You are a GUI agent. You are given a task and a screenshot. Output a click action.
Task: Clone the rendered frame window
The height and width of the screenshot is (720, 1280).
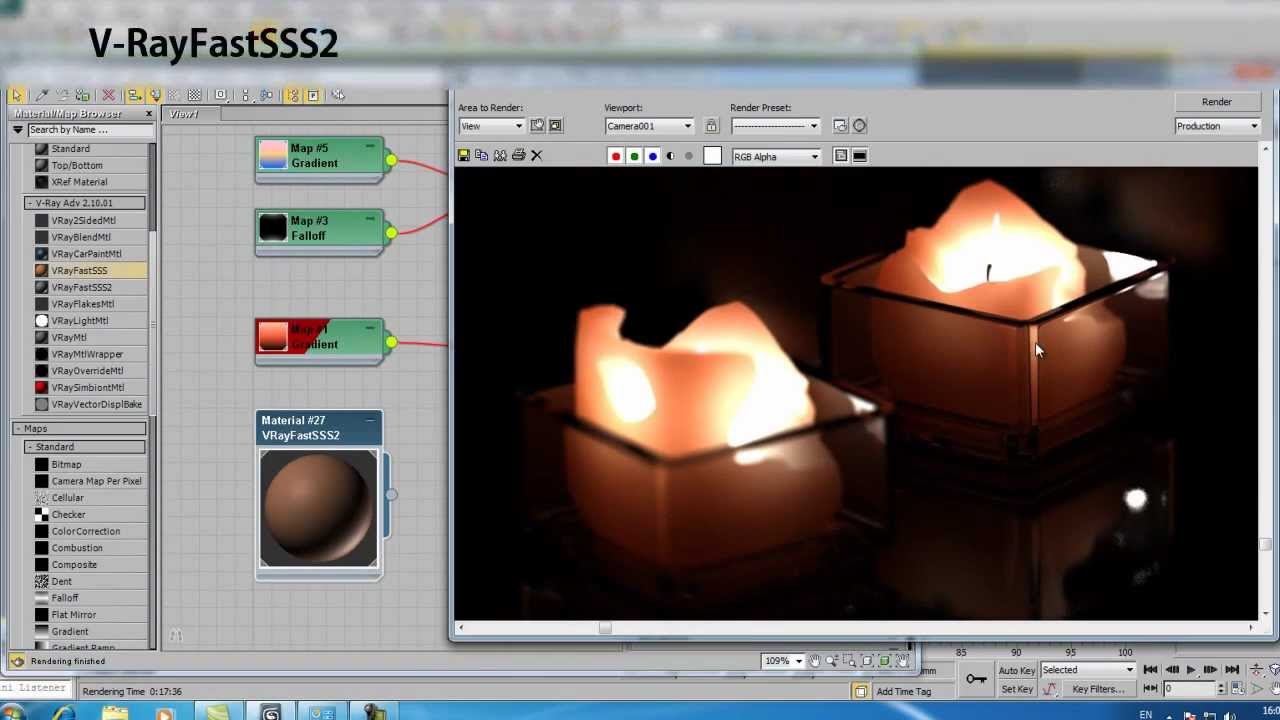click(500, 156)
